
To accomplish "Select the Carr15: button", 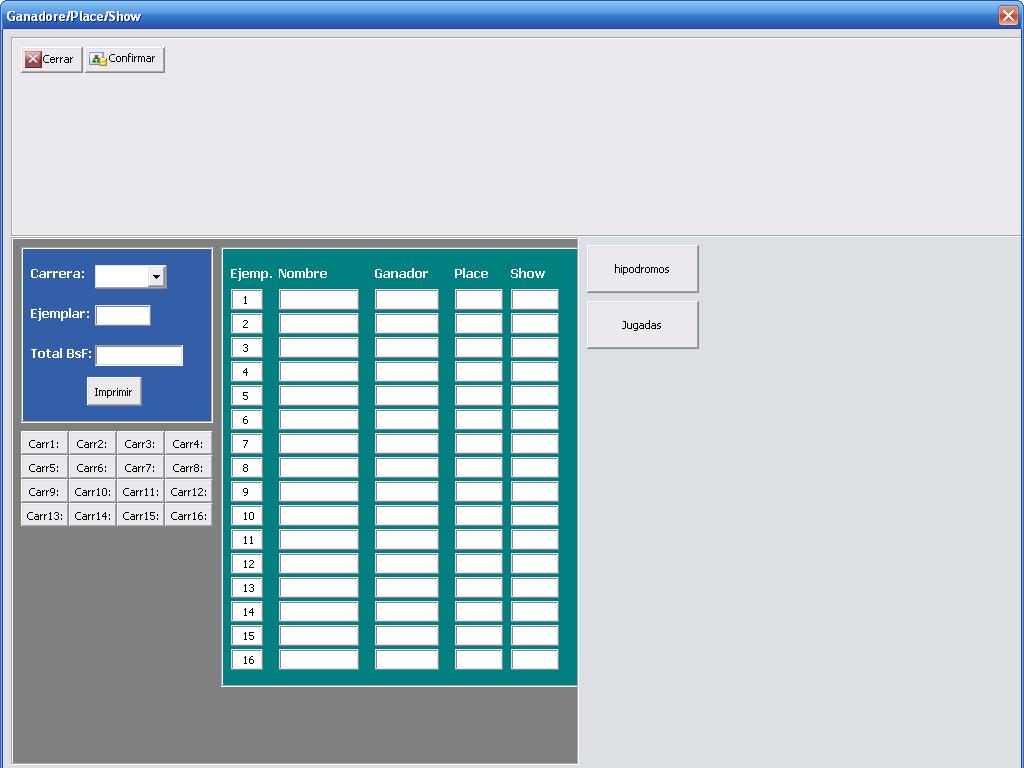I will (x=140, y=515).
